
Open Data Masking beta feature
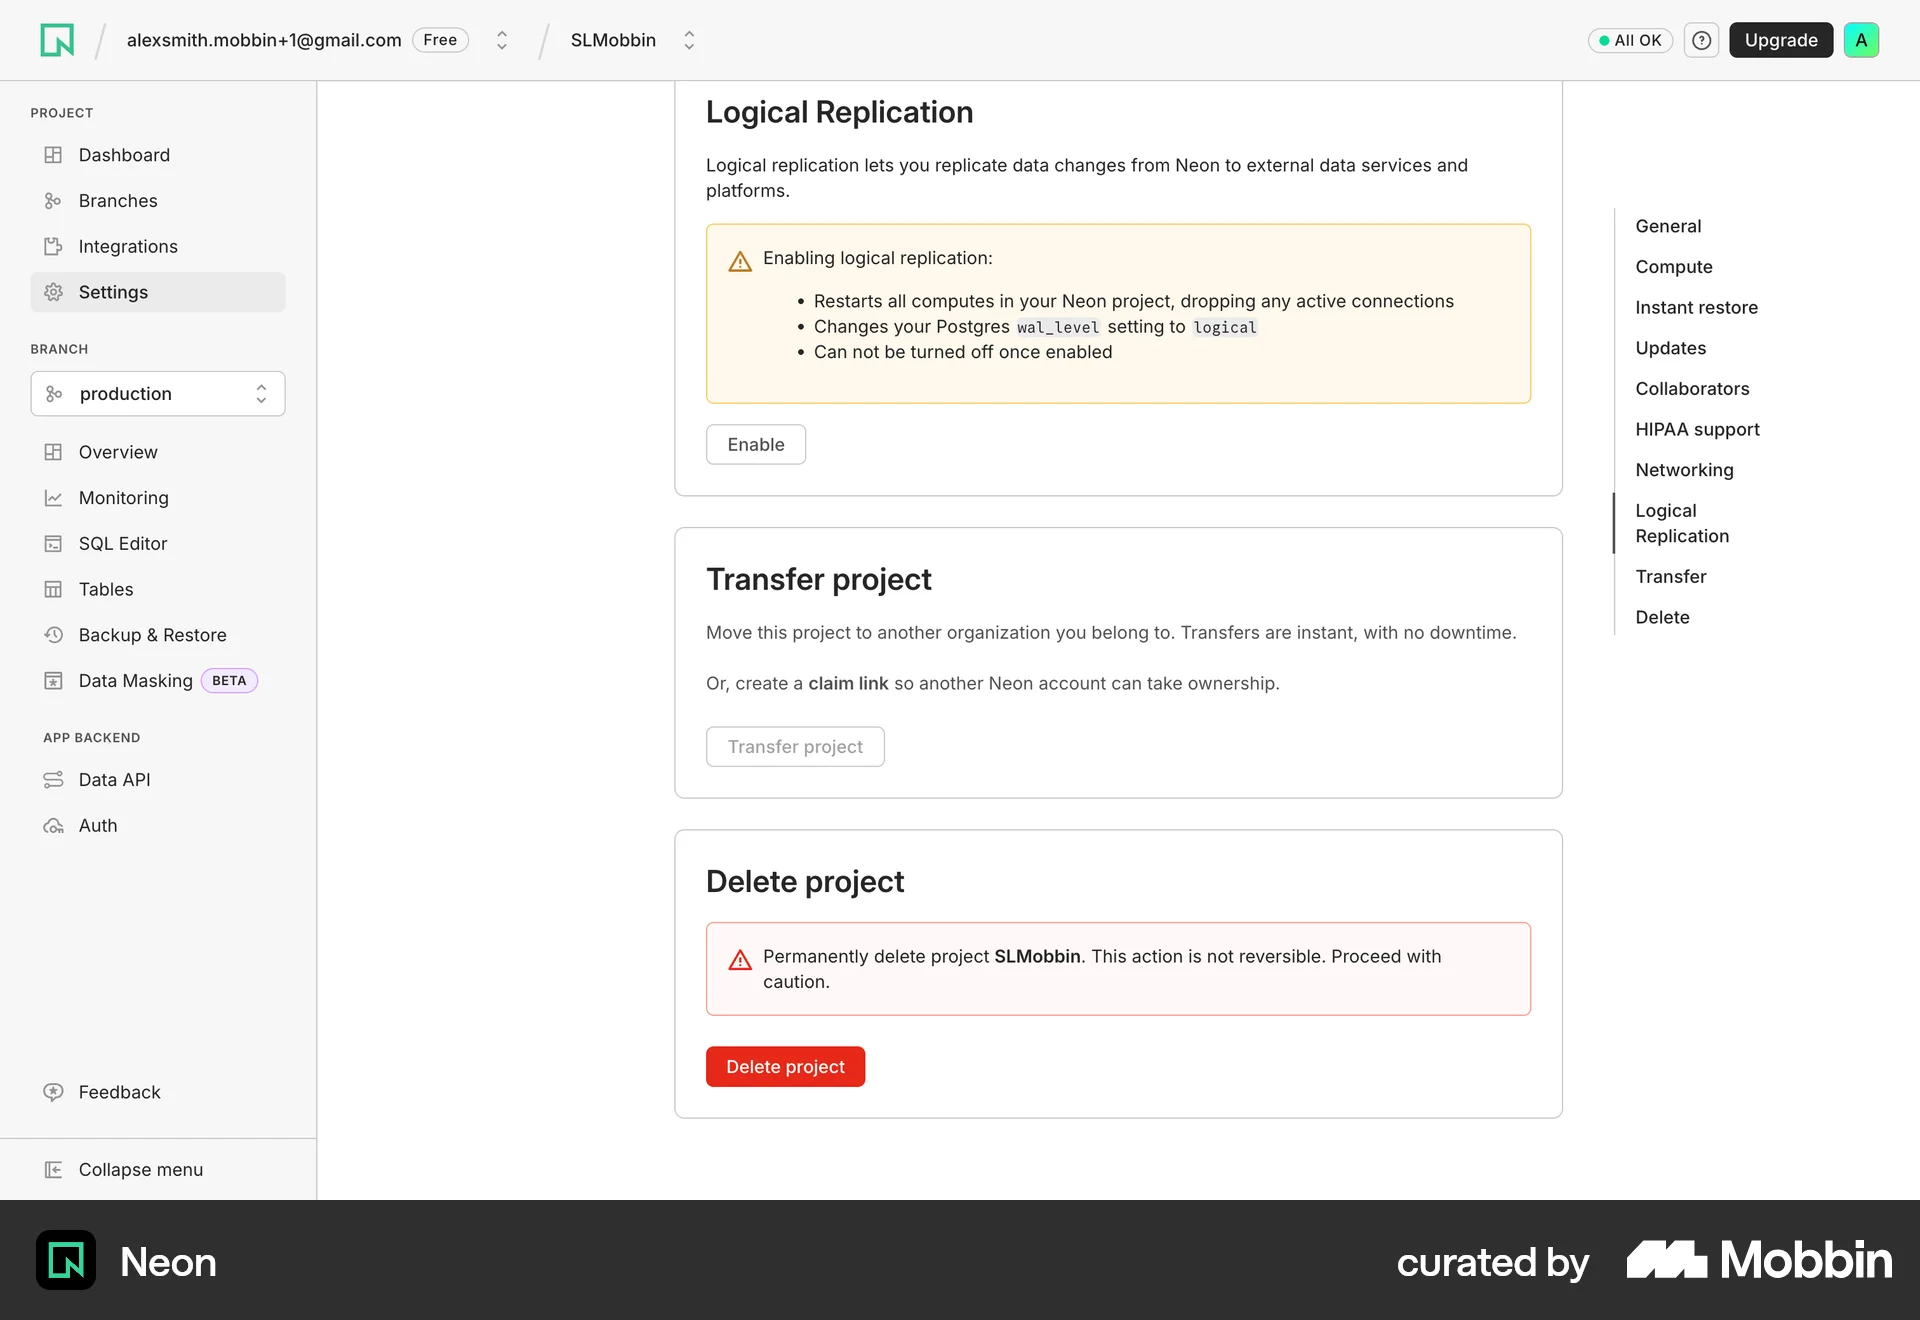pos(158,681)
